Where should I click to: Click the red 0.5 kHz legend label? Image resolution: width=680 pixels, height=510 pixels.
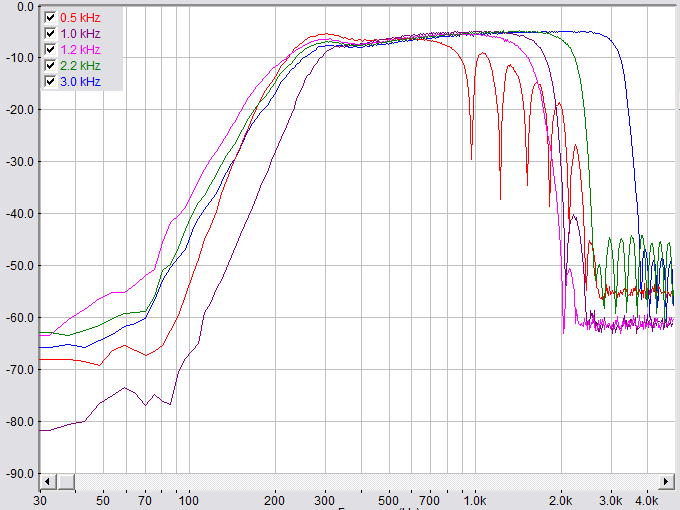(80, 18)
